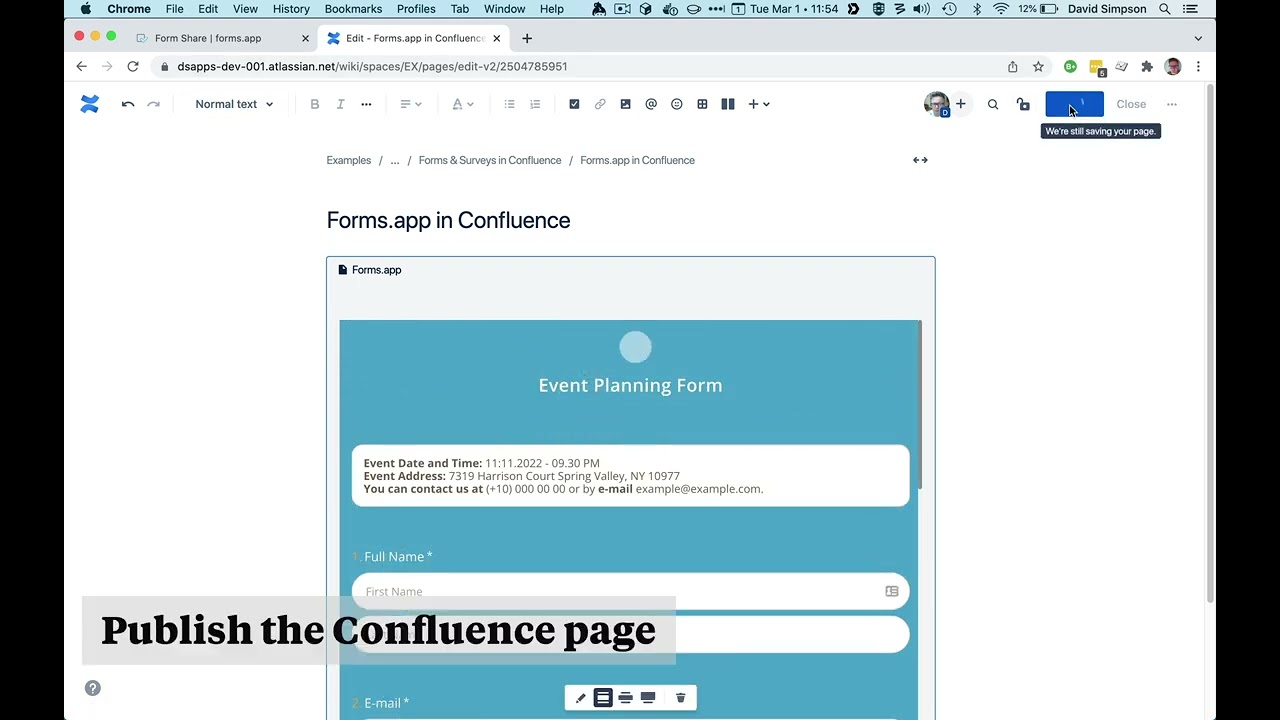1280x720 pixels.
Task: Toggle italic formatting
Action: coord(340,104)
